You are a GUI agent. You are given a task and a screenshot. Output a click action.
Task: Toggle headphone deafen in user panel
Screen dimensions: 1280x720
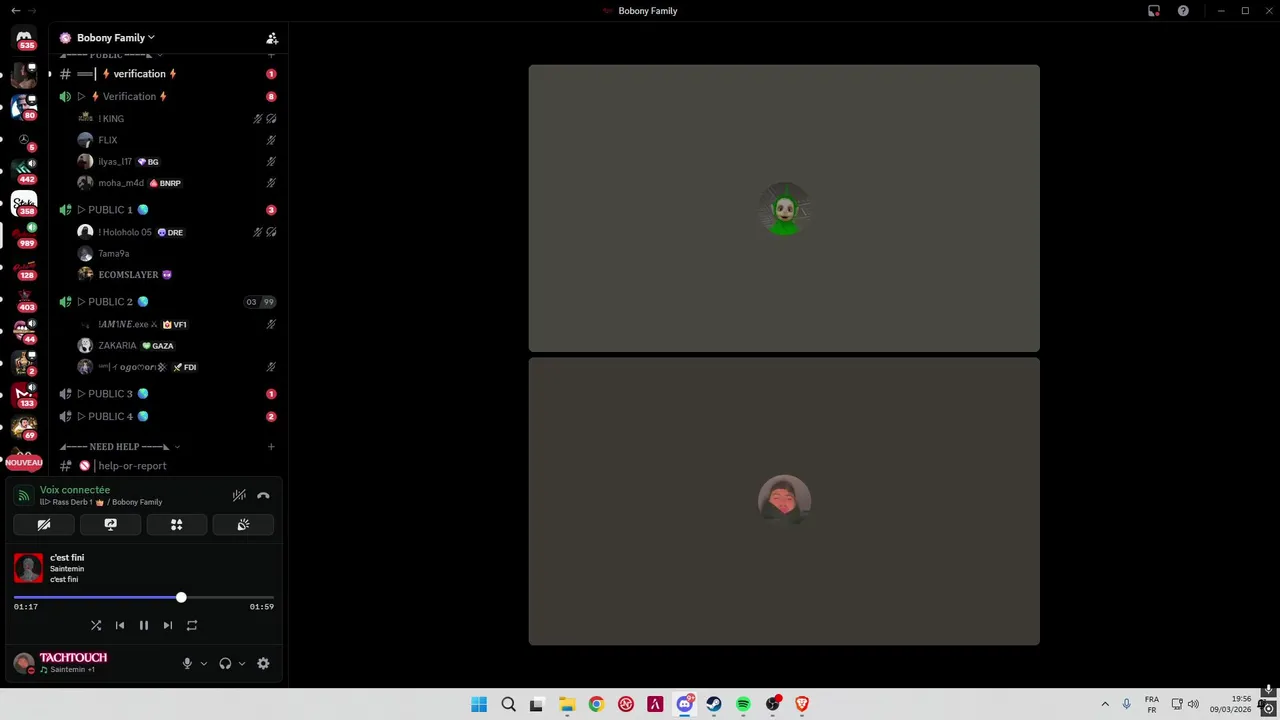pos(225,663)
